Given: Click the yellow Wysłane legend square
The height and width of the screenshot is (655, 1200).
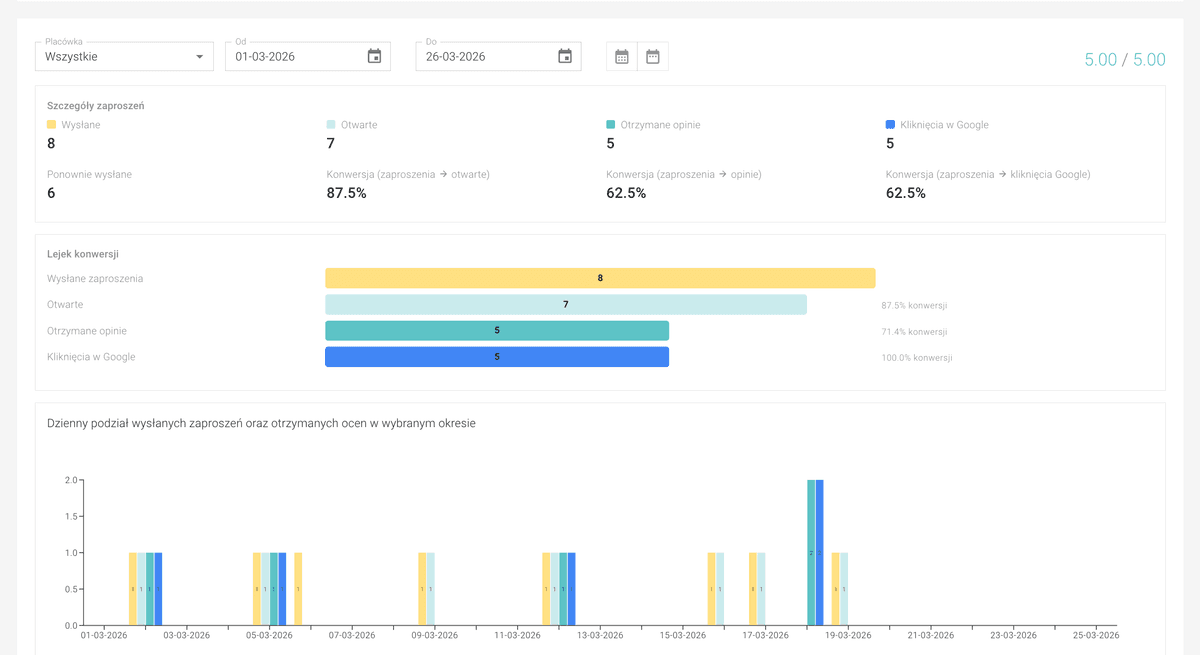Looking at the screenshot, I should coord(52,125).
